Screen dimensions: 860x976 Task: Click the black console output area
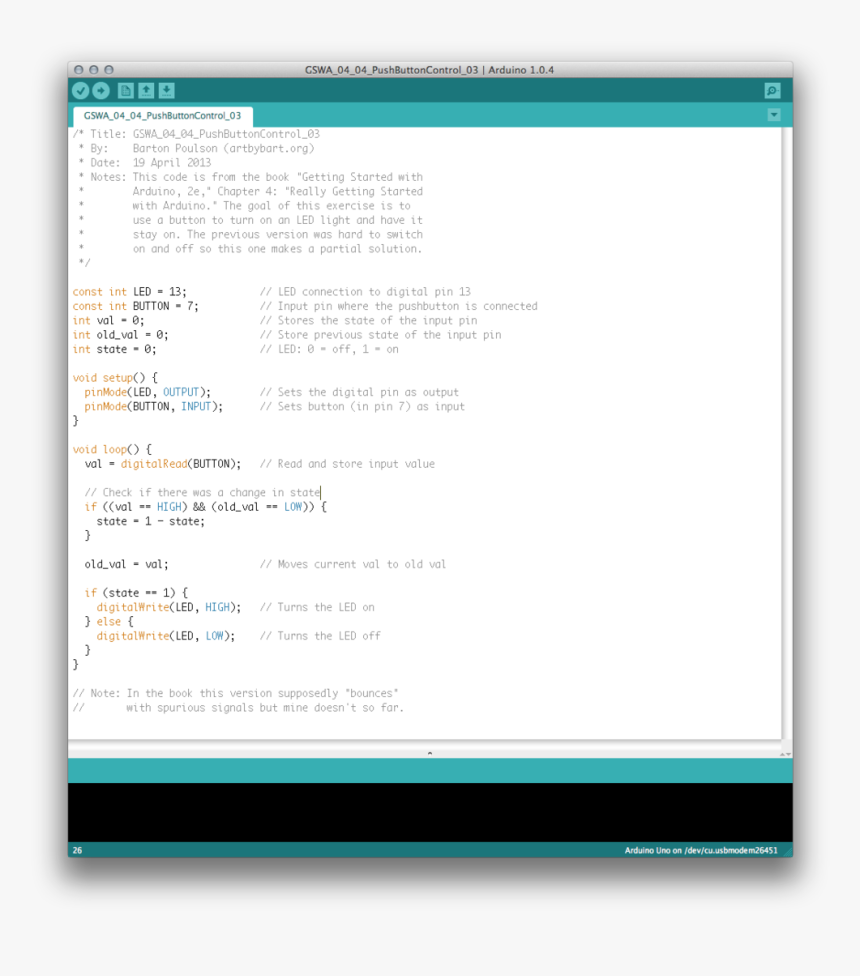point(430,812)
